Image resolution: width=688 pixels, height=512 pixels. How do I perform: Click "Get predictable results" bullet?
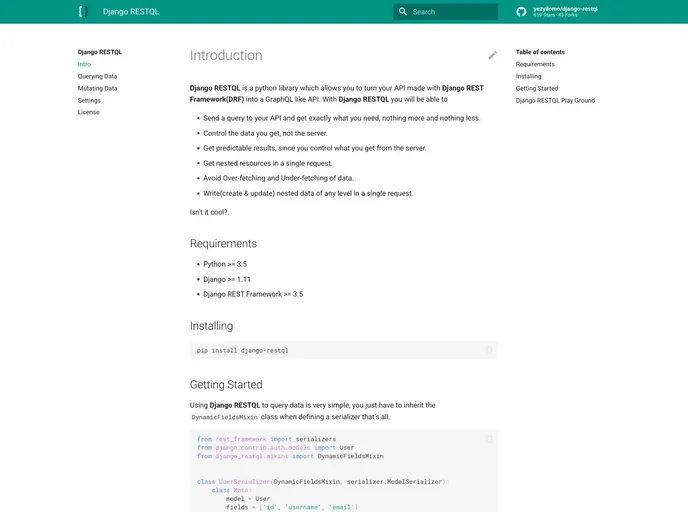pos(315,148)
